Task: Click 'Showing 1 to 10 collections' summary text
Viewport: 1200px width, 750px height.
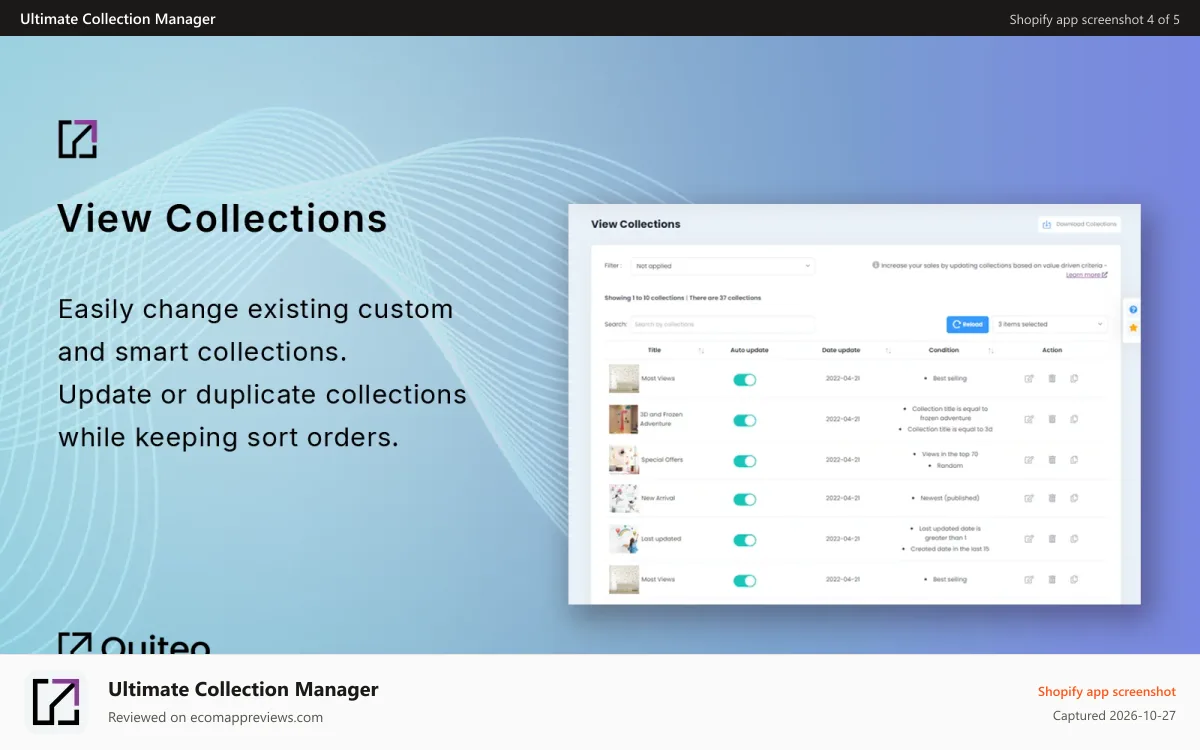Action: (644, 298)
